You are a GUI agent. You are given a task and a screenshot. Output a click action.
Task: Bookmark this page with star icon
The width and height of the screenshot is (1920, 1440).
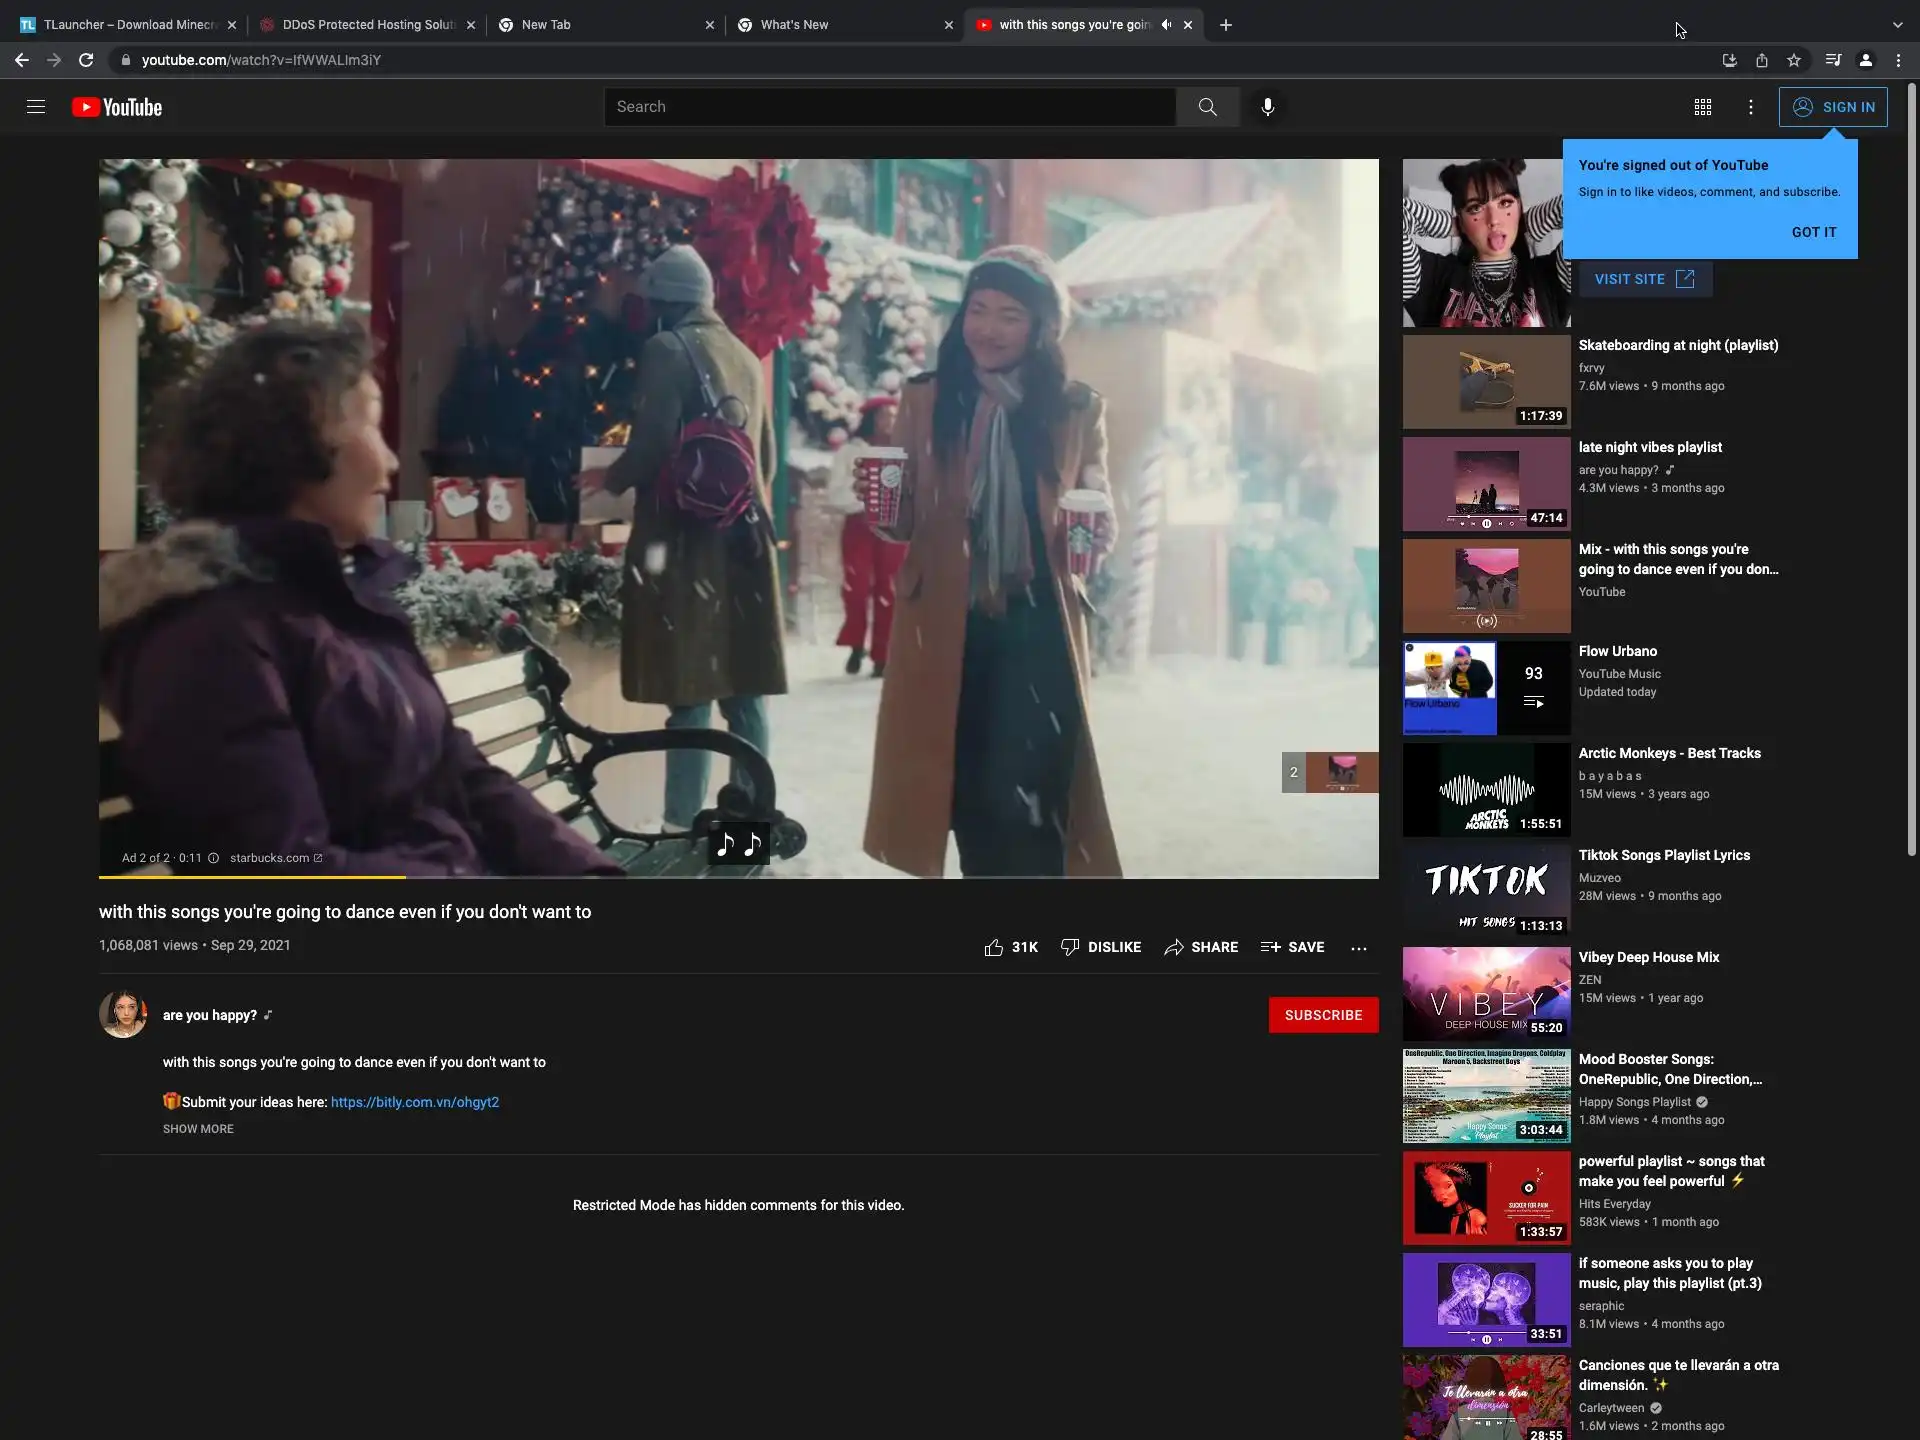click(1794, 60)
